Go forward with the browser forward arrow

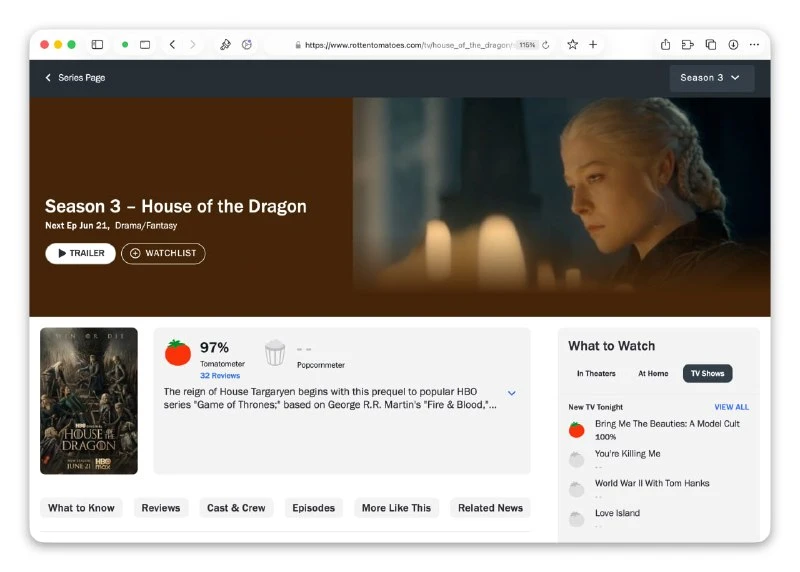pos(192,44)
